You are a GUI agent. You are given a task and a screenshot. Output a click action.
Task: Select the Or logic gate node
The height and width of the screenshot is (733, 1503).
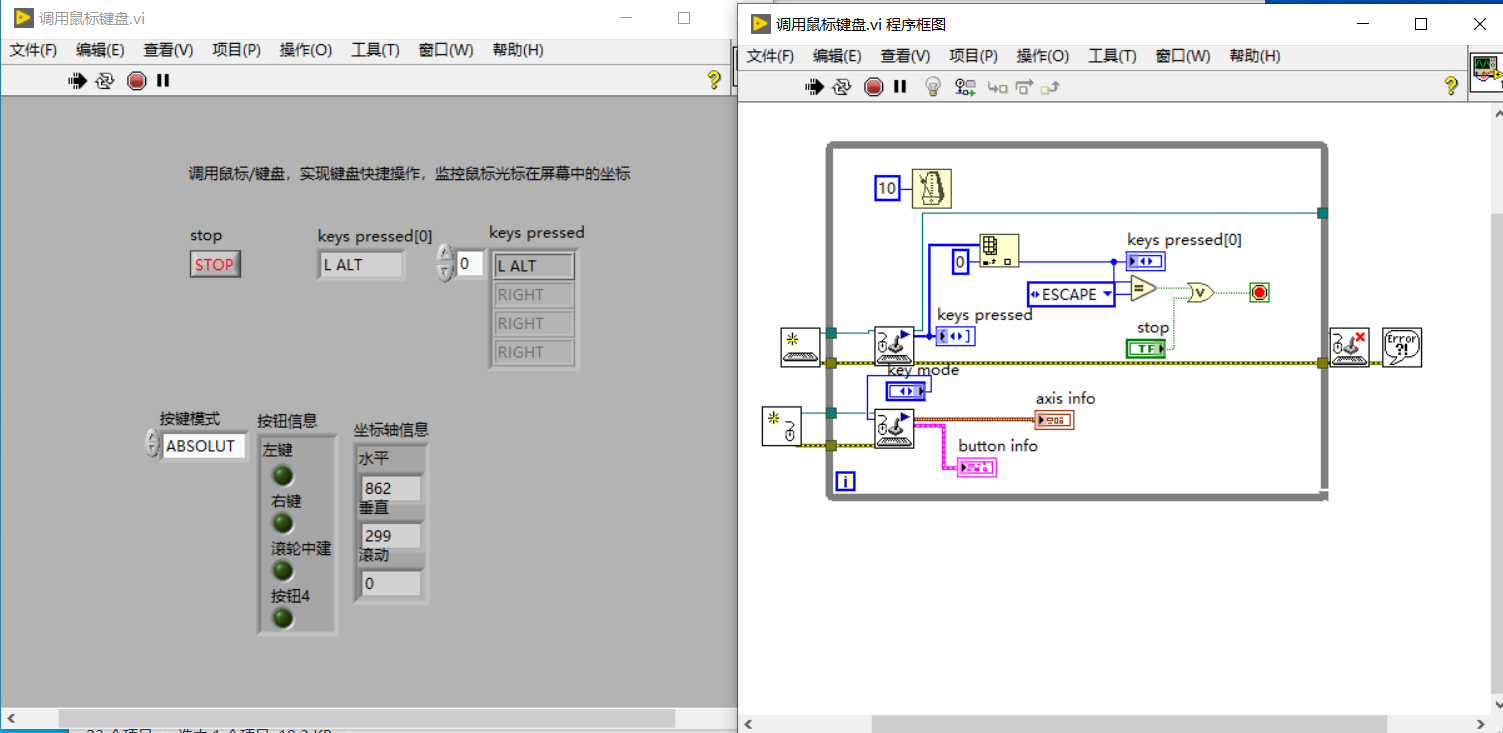(x=1200, y=292)
